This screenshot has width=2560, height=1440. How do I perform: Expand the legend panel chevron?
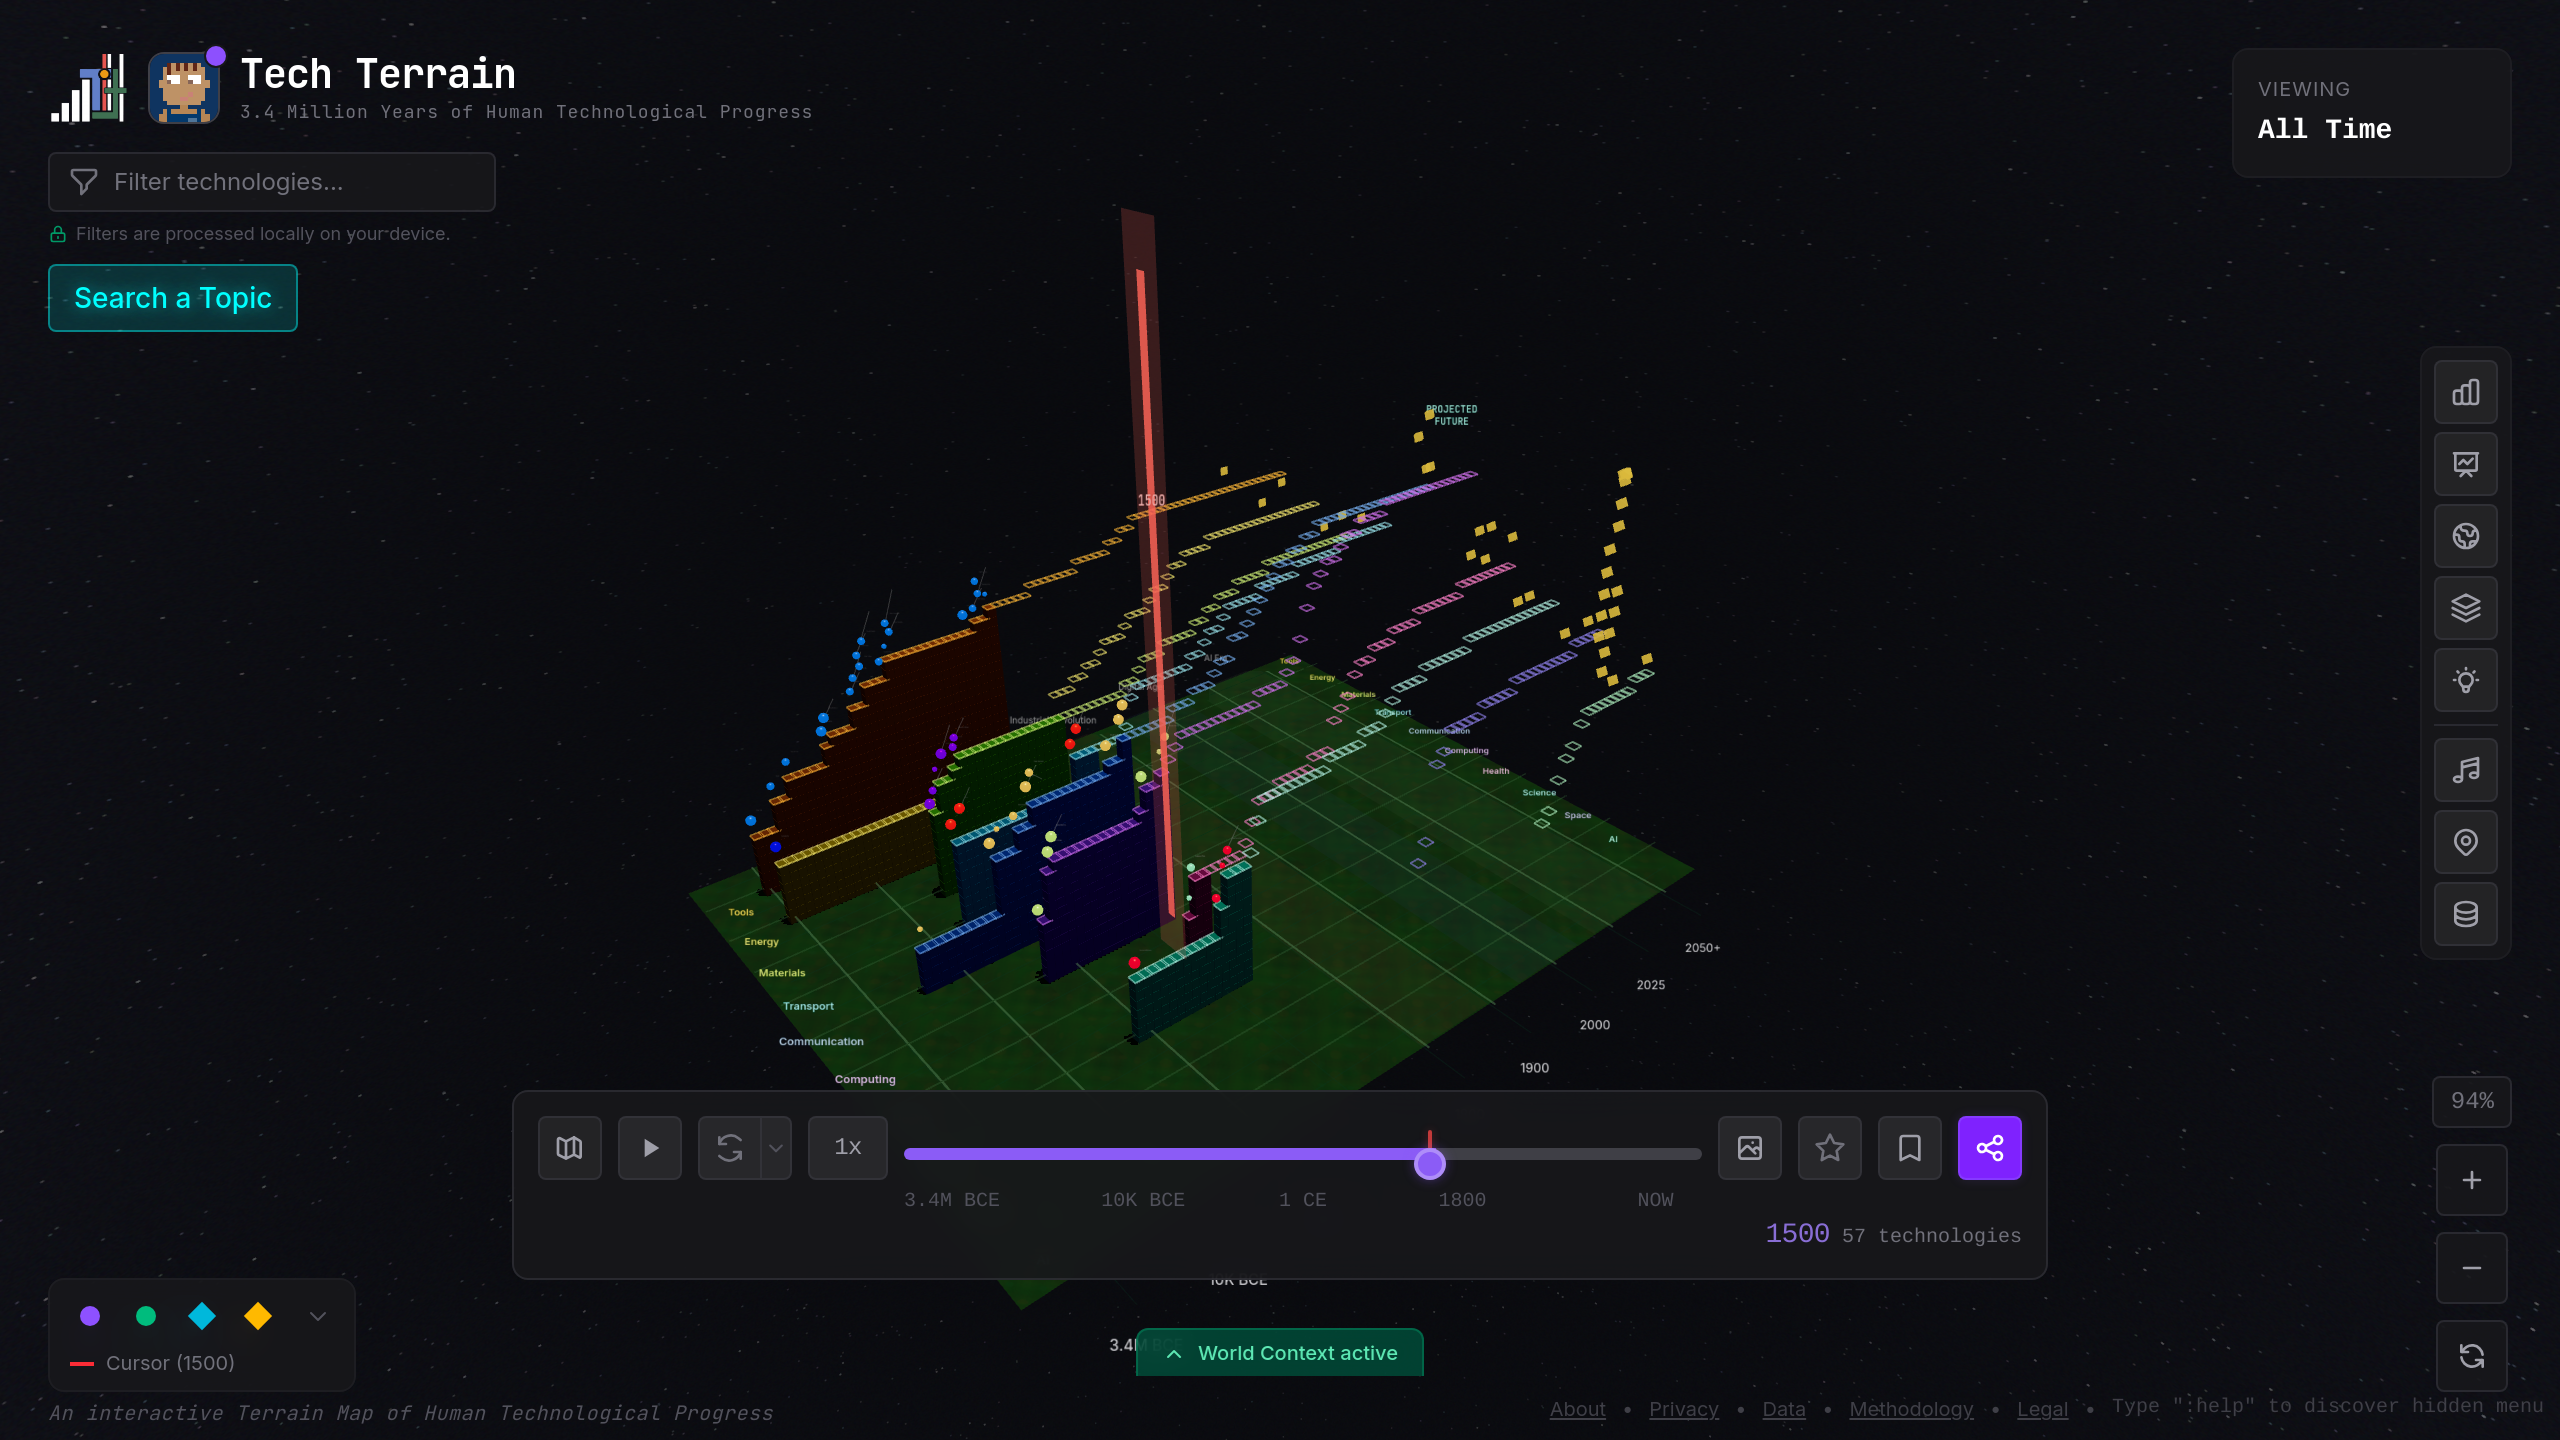point(318,1316)
